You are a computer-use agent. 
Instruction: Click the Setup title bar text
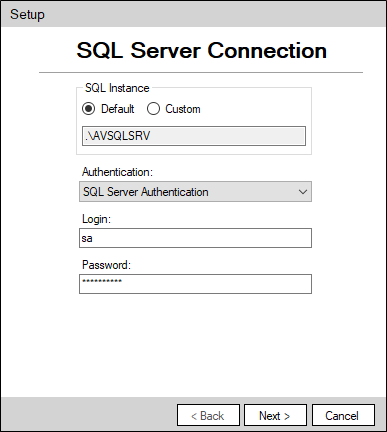point(27,15)
